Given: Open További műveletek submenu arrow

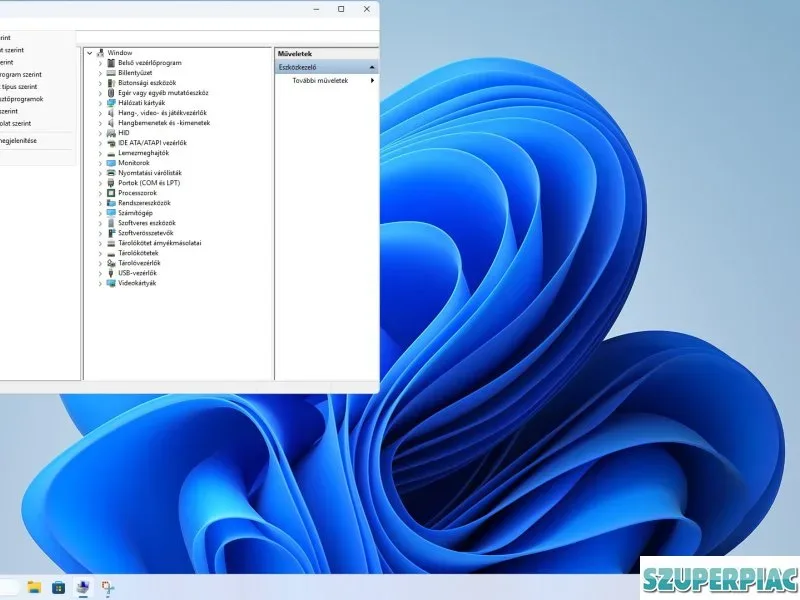Looking at the screenshot, I should click(372, 81).
